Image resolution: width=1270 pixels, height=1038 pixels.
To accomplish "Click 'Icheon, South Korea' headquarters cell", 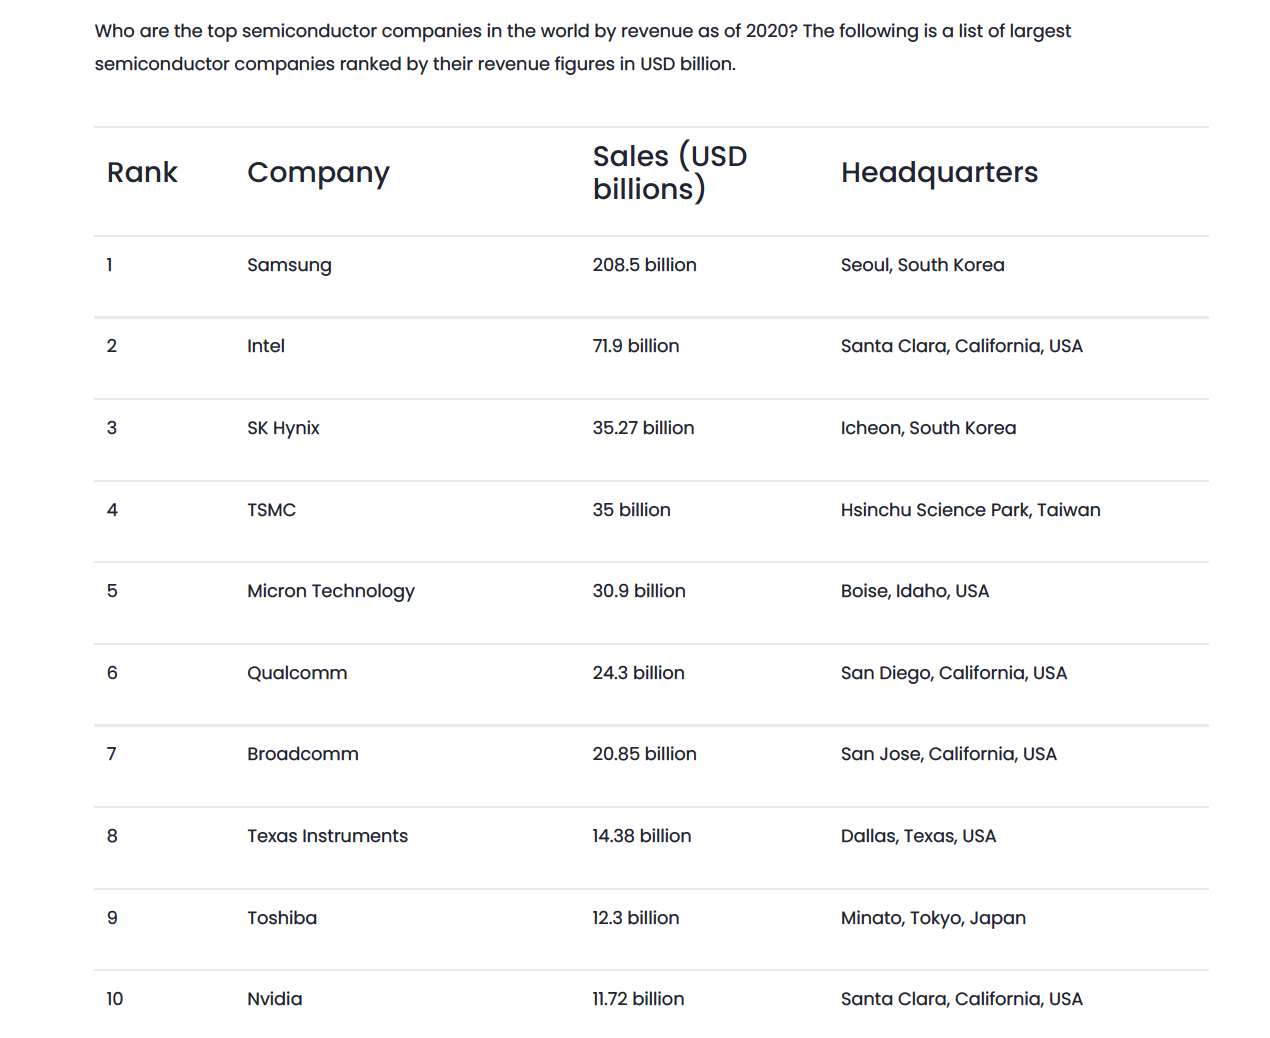I will point(928,428).
